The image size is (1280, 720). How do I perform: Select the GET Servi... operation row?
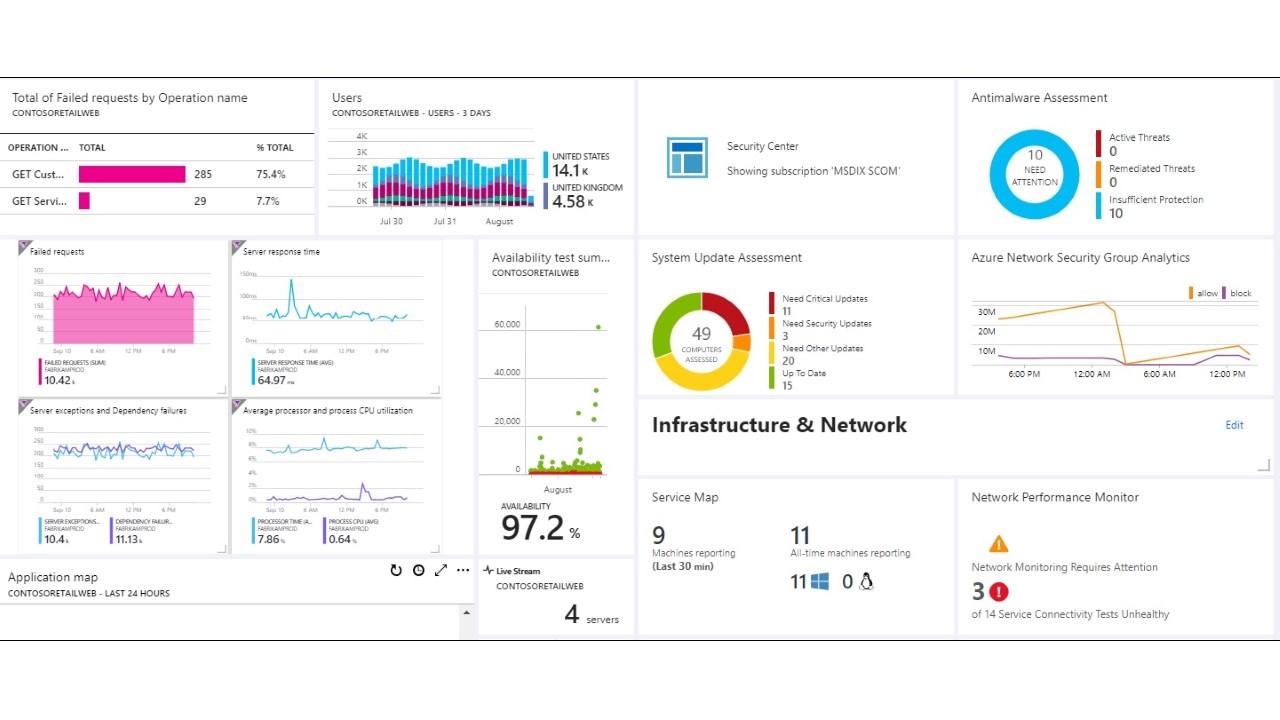157,201
